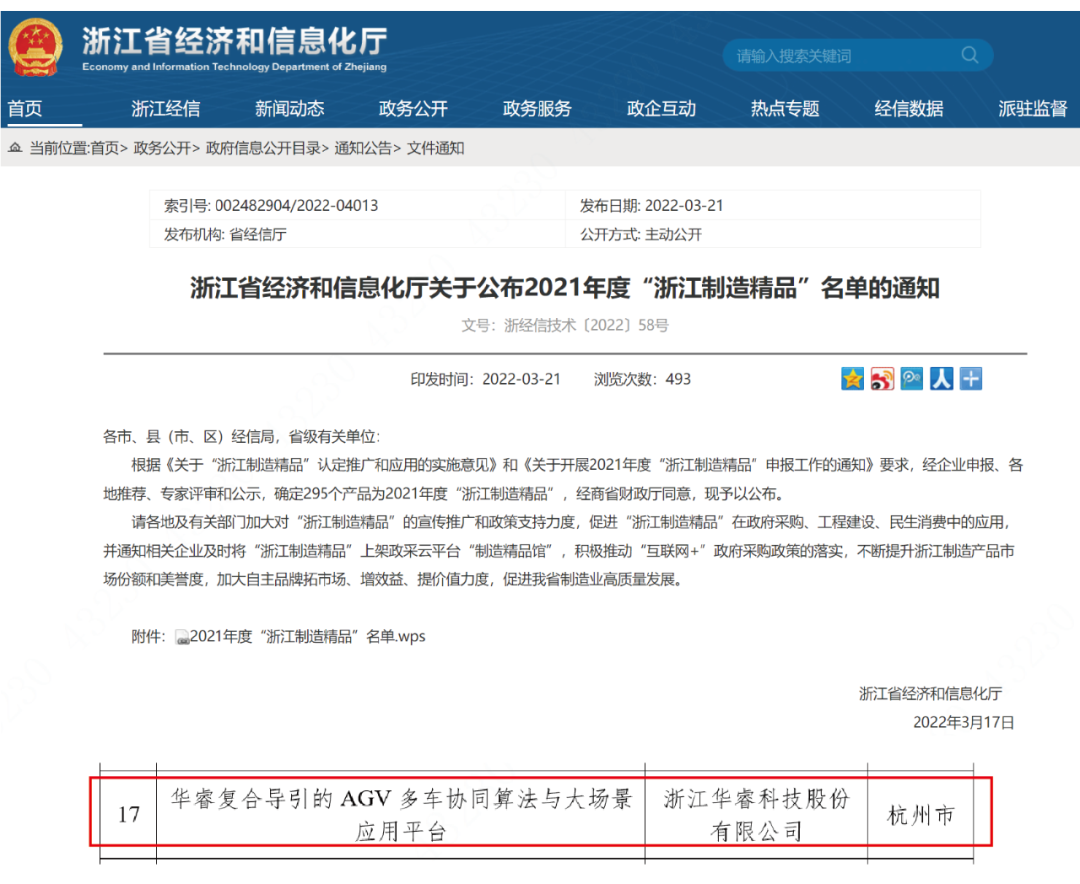This screenshot has height=884, width=1080.
Task: Click table cell number 17
Action: pos(129,814)
